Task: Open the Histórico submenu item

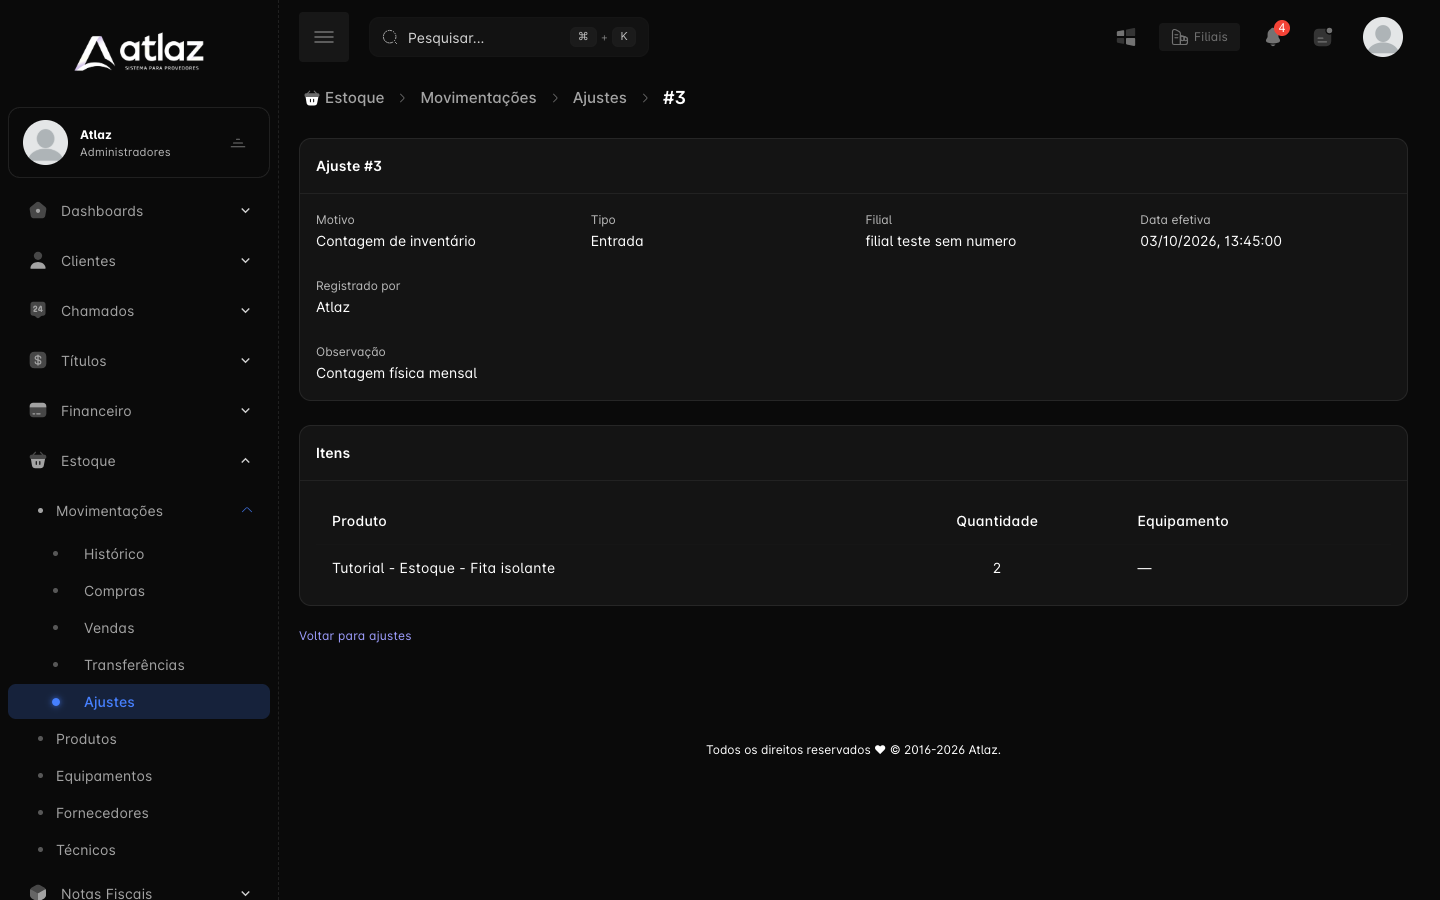Action: (x=114, y=554)
